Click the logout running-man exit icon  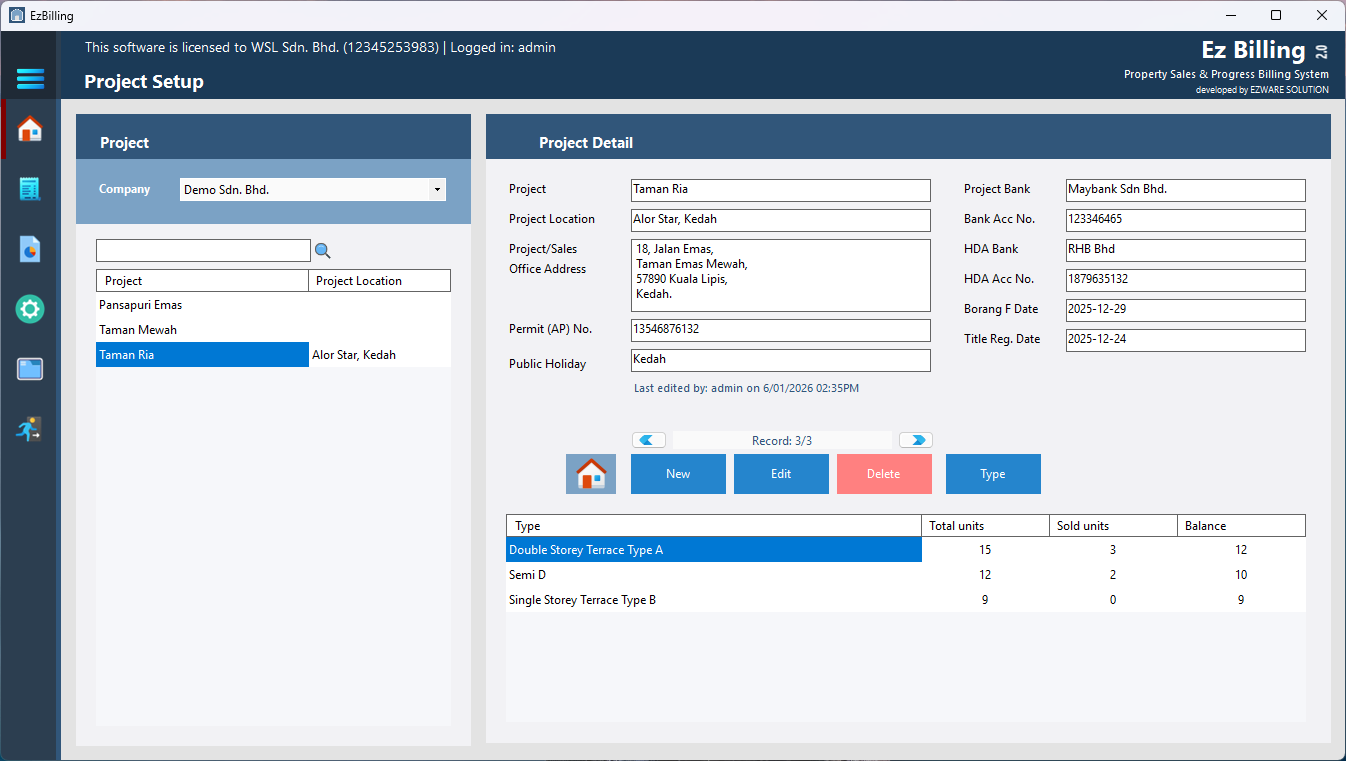point(30,430)
